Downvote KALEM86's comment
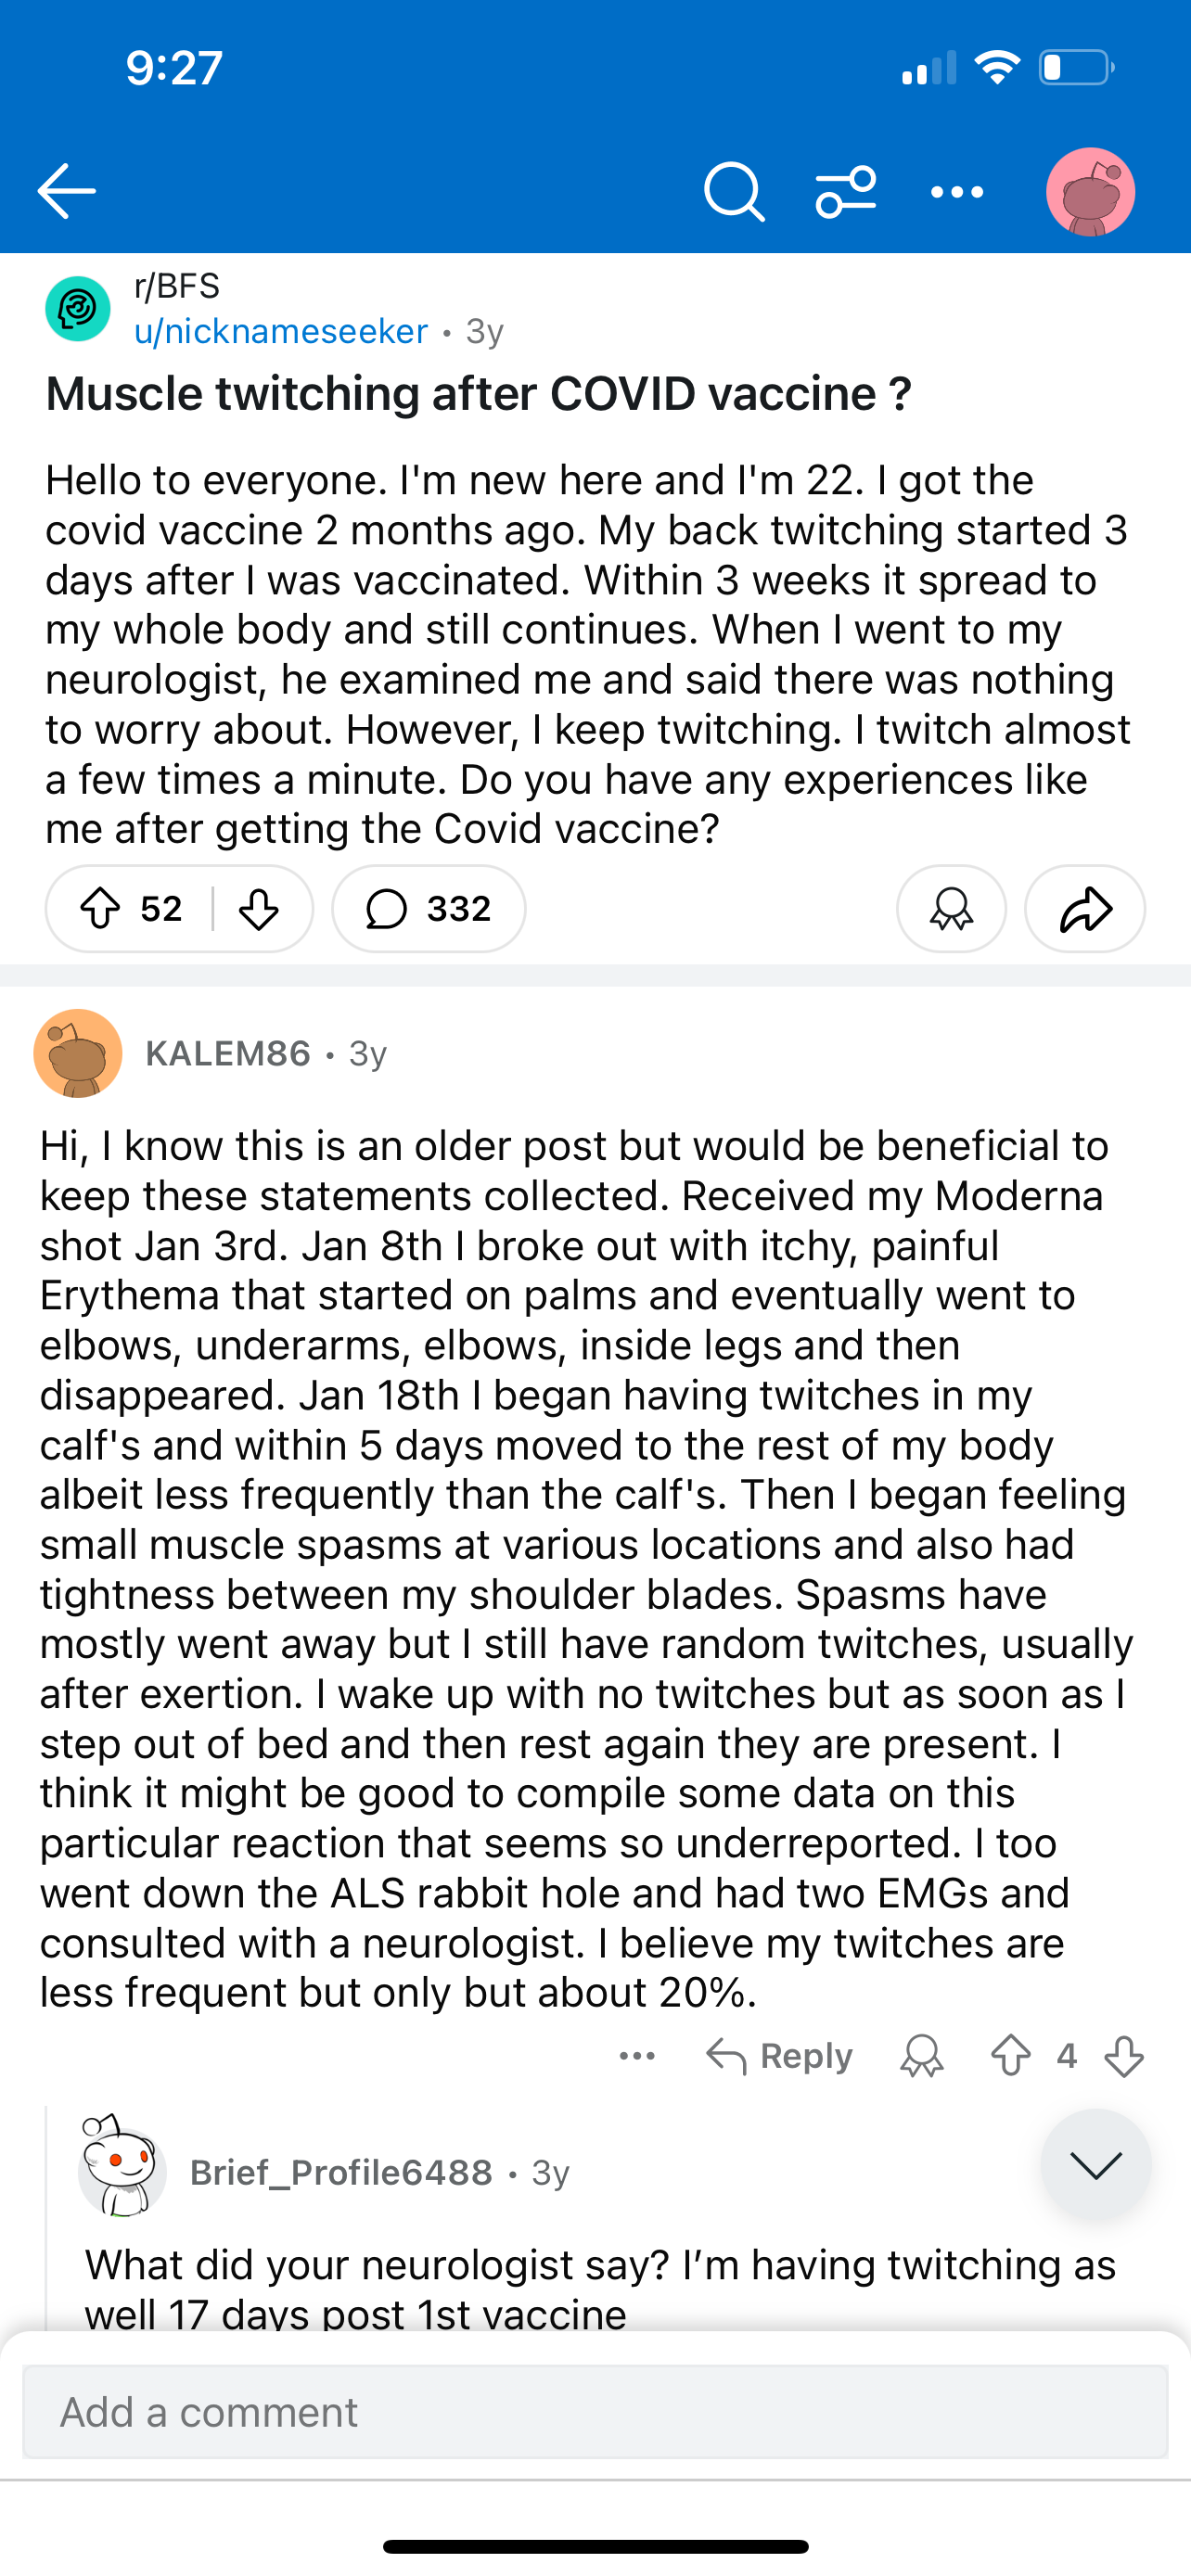Screen dimensions: 1191x2576 1124,2056
